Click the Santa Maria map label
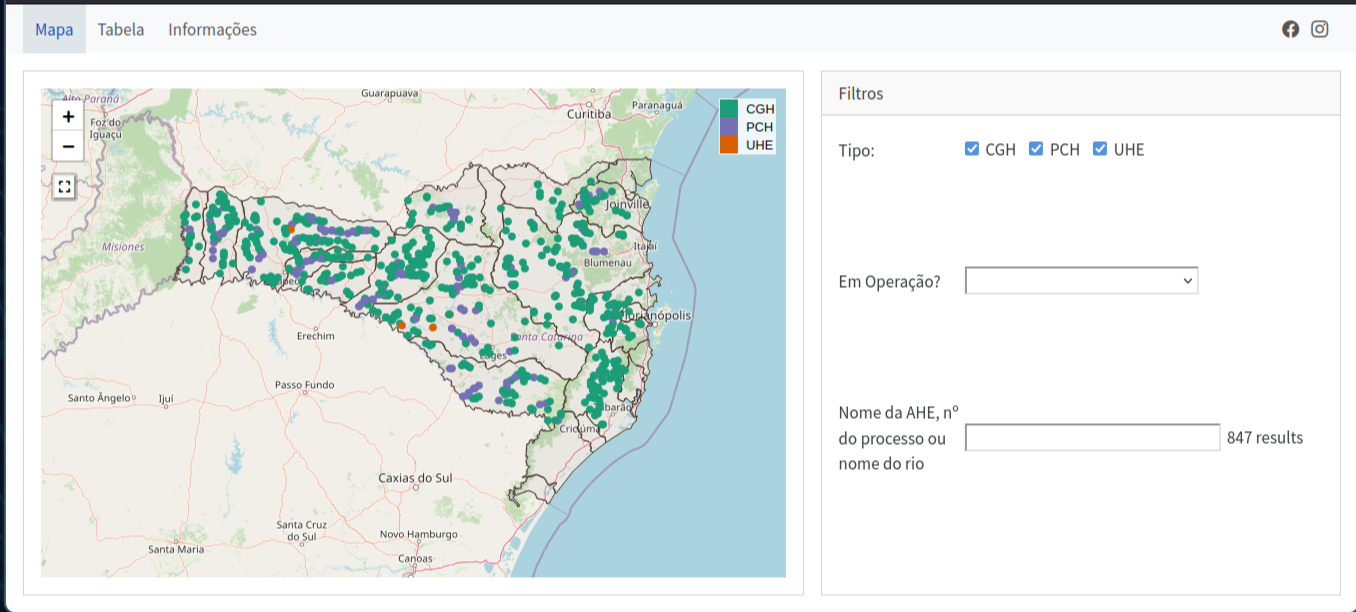Image resolution: width=1356 pixels, height=612 pixels. (x=175, y=549)
